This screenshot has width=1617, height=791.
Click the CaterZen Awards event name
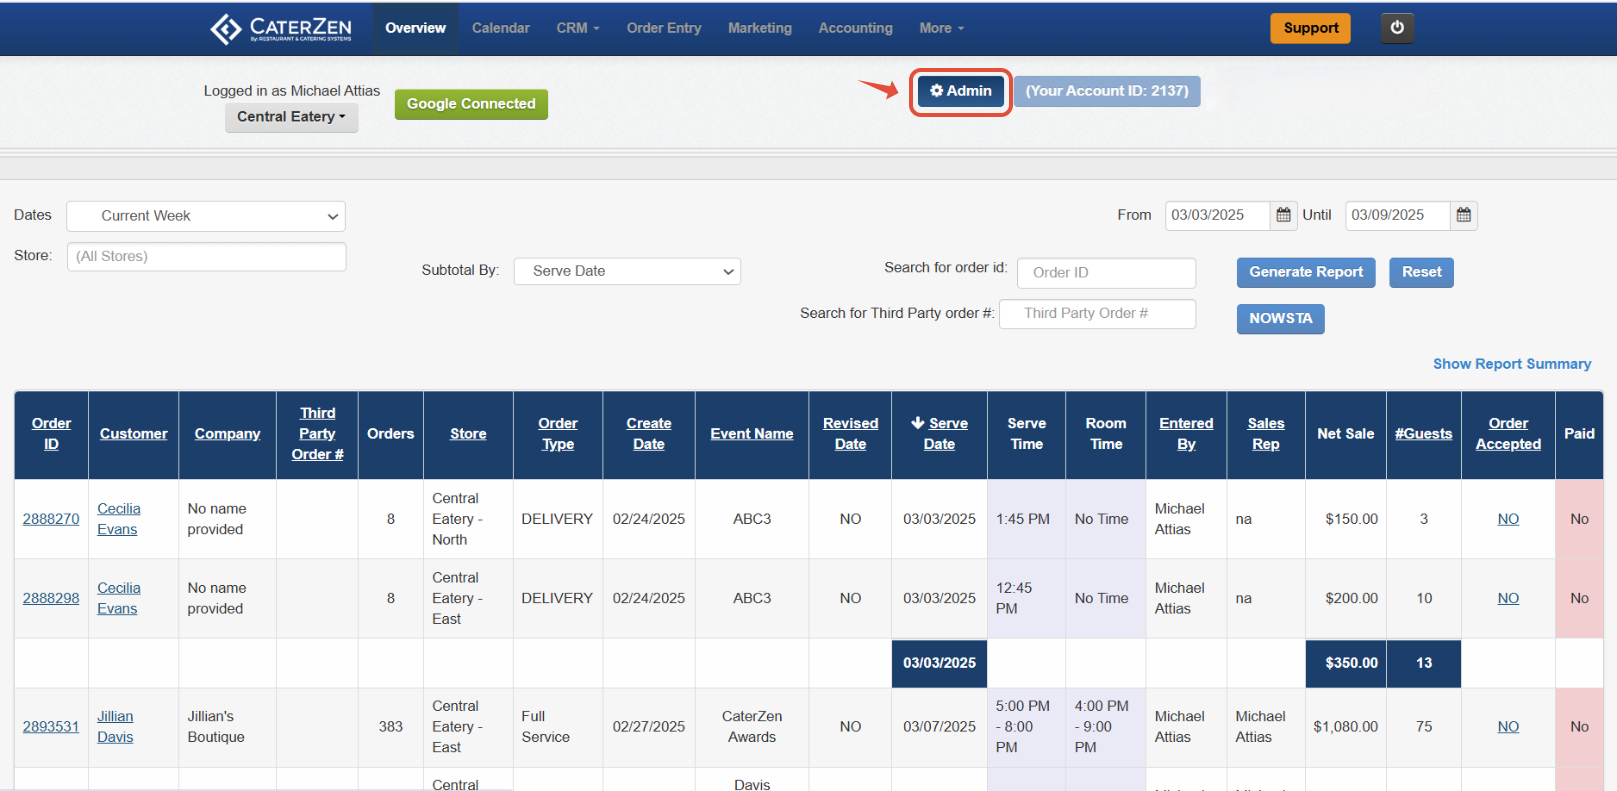pos(752,727)
